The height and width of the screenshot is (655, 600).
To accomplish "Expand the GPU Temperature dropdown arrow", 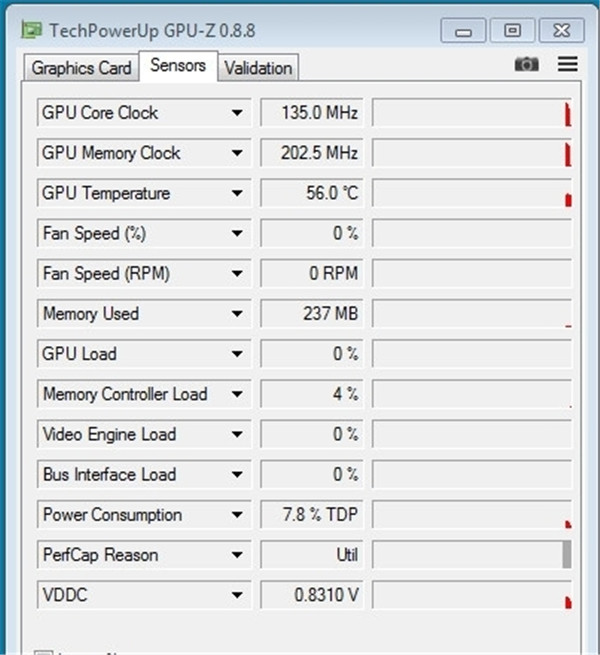I will tap(237, 193).
